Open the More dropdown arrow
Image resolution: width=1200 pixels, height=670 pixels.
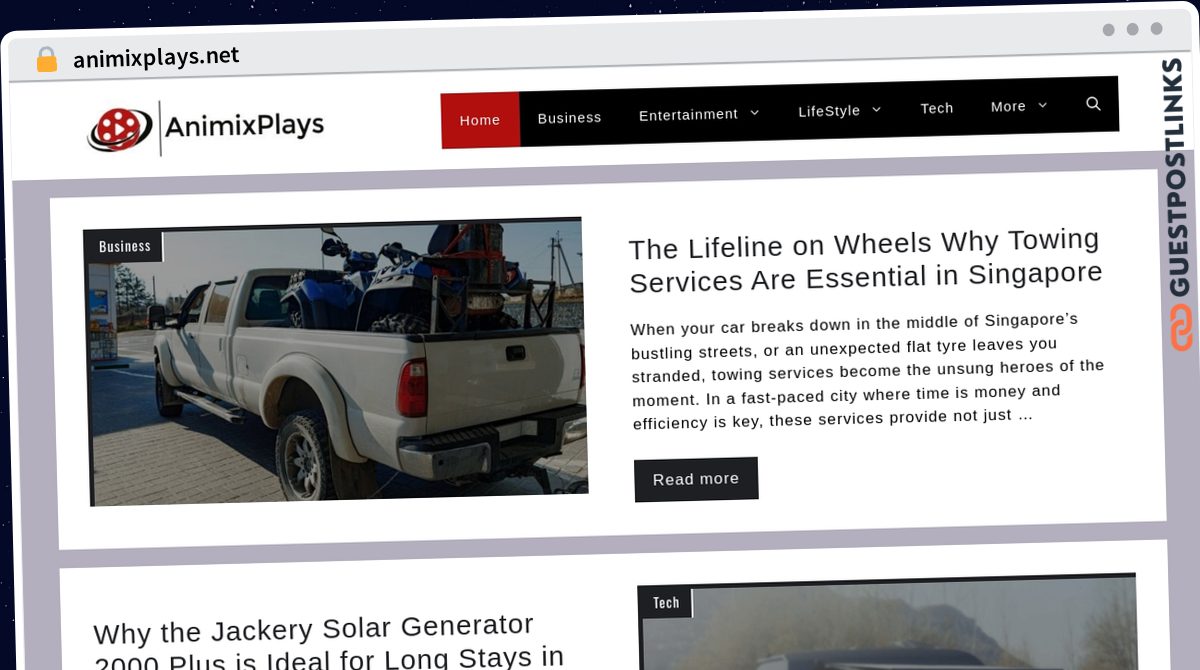click(1043, 105)
